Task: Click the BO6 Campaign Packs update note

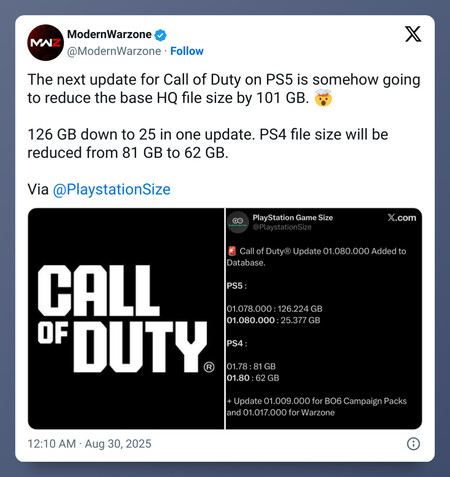Action: coord(317,407)
